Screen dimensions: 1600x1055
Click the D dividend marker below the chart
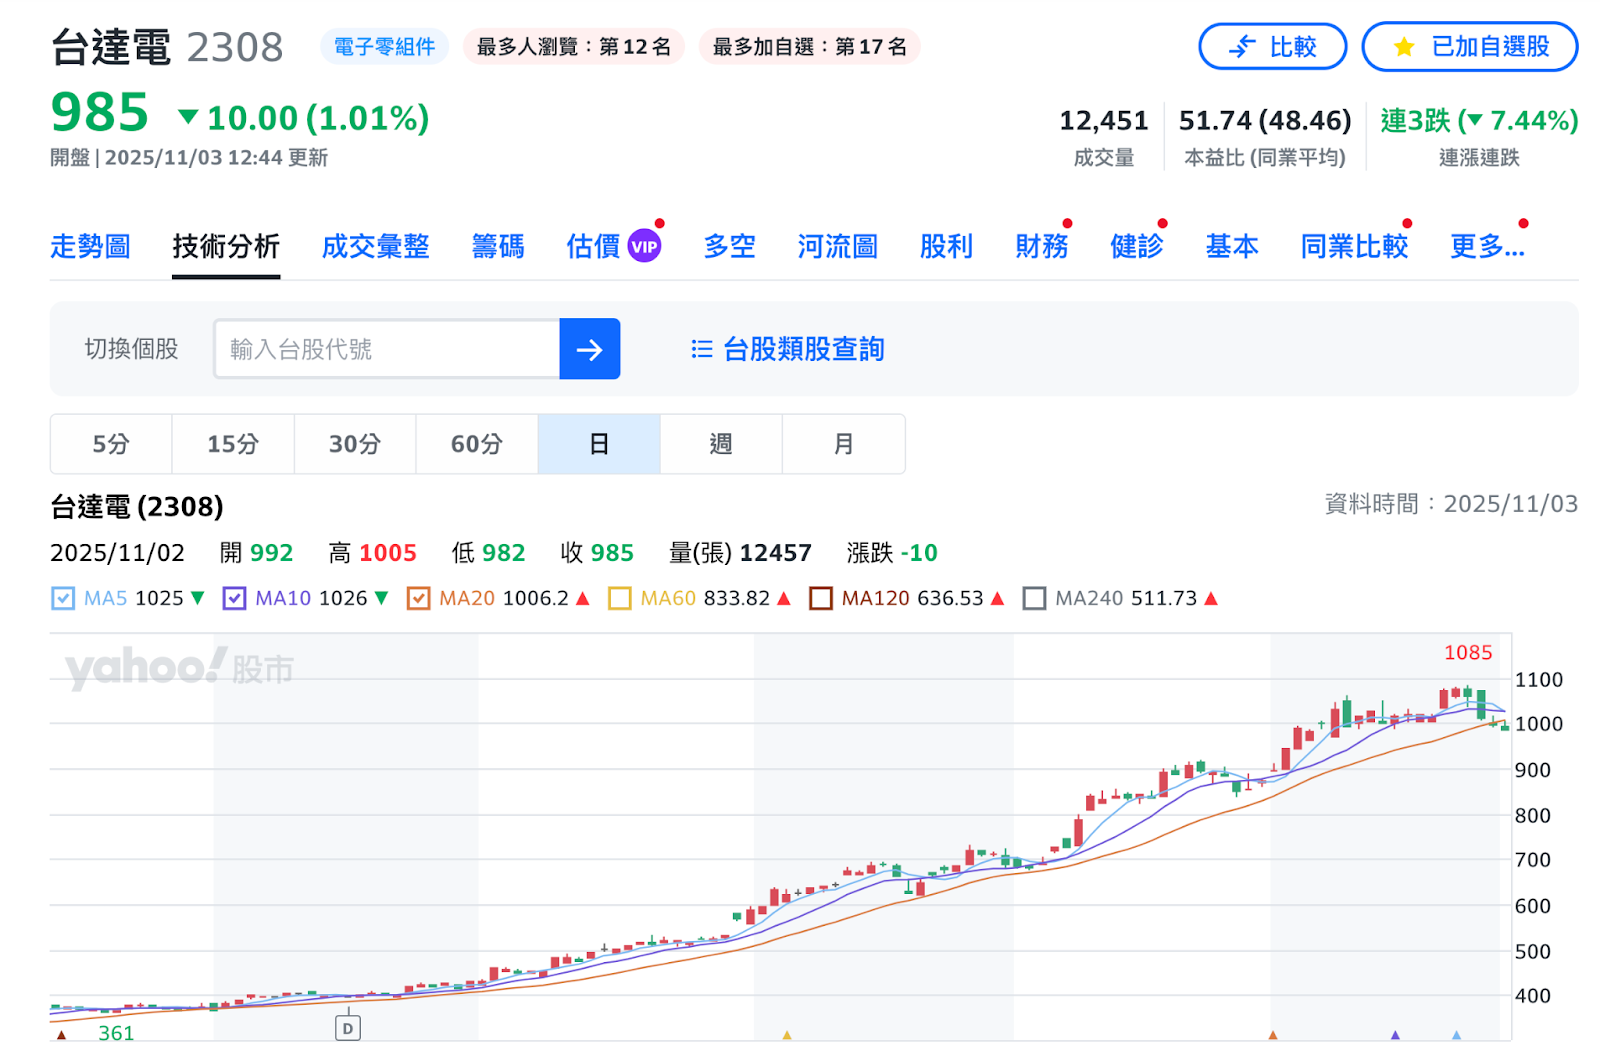click(x=347, y=1026)
